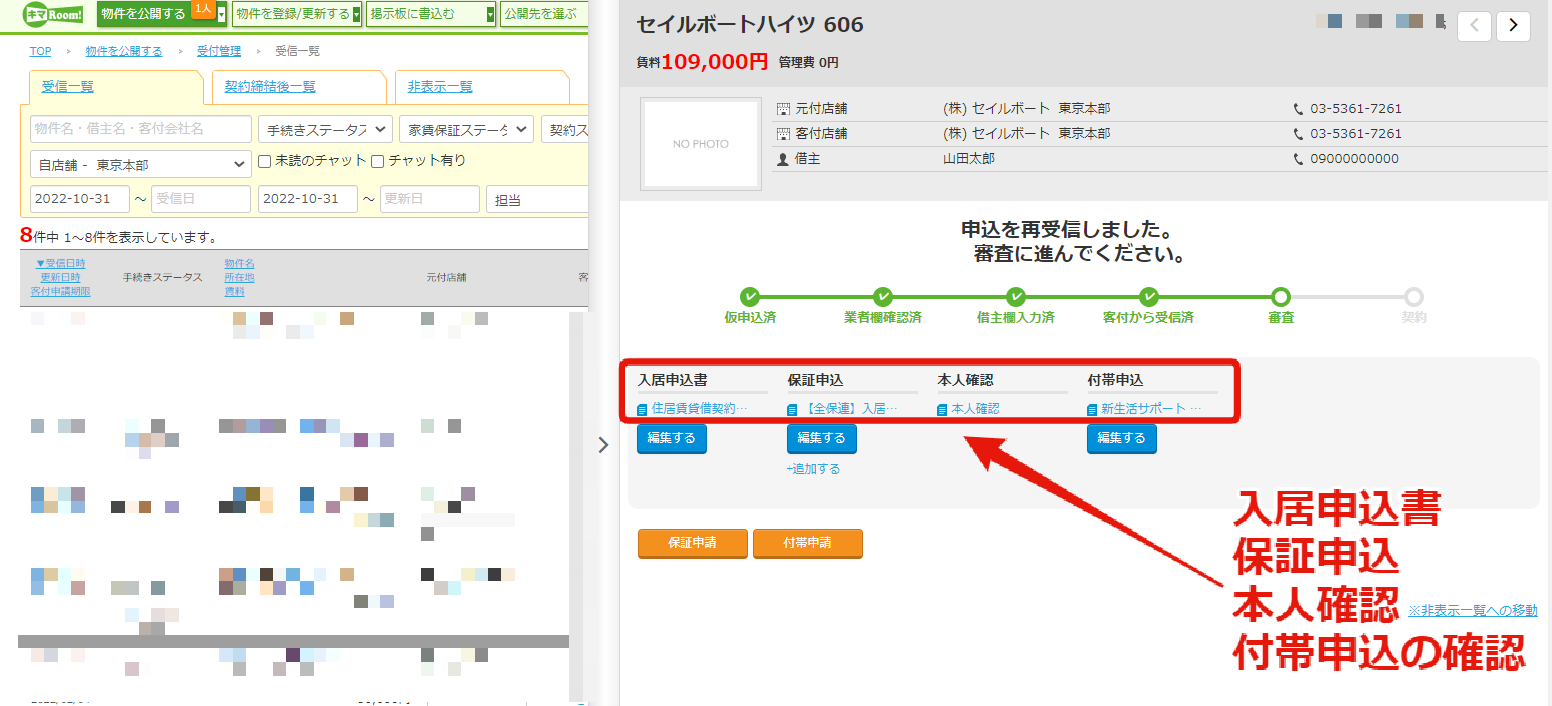Expand 手続きステータス dropdown
This screenshot has width=1552, height=706.
tap(324, 129)
